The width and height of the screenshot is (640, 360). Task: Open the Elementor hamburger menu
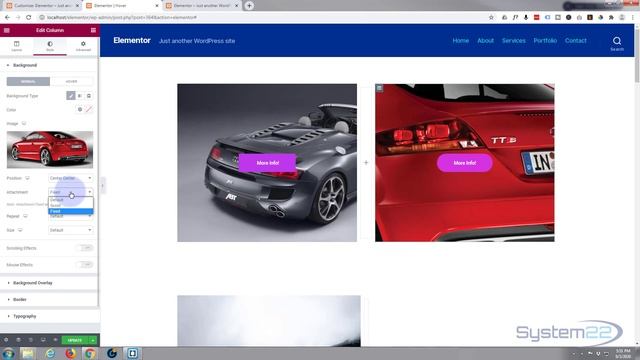point(7,30)
